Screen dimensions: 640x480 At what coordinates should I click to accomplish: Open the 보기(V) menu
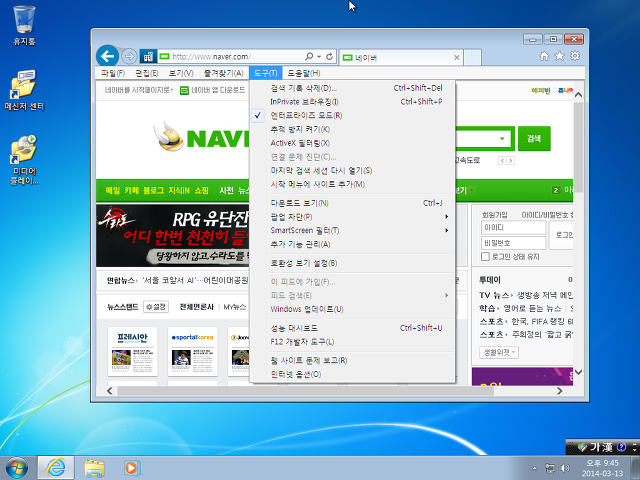click(x=181, y=73)
